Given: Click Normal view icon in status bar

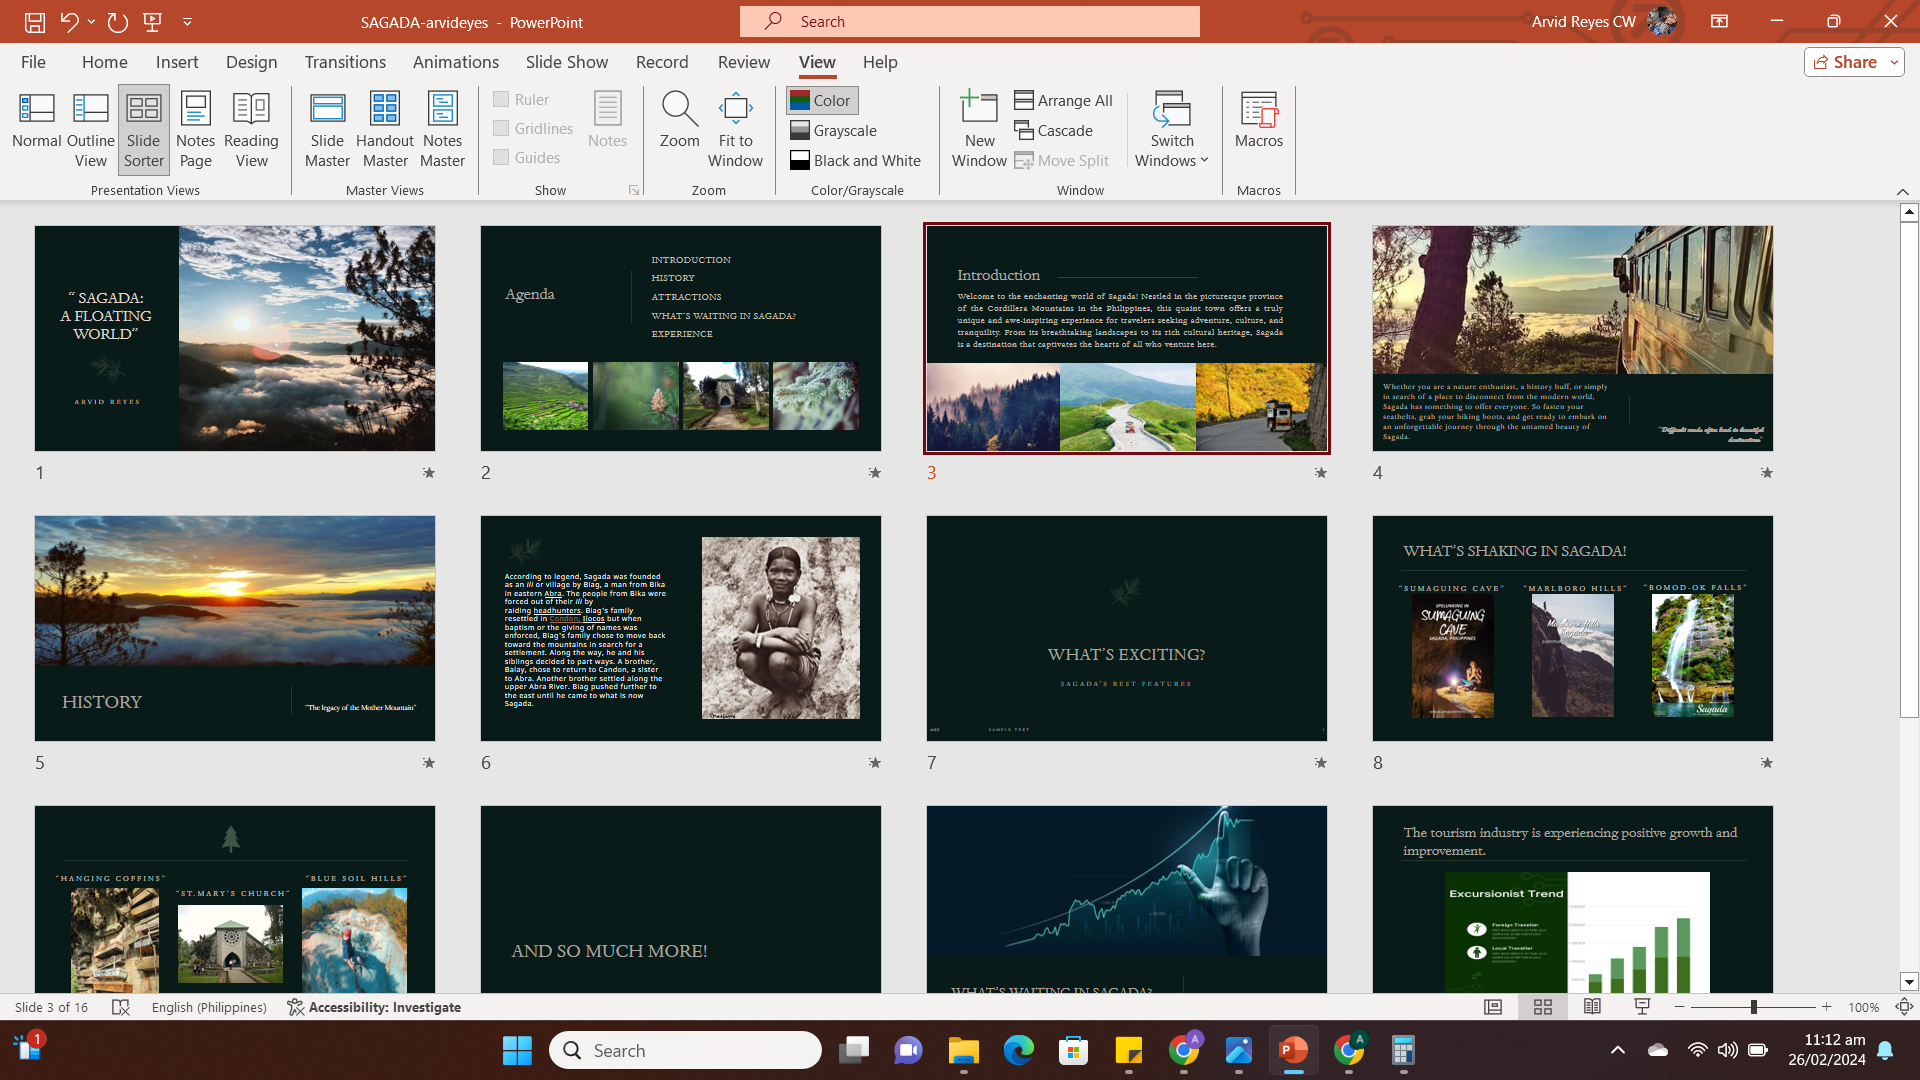Looking at the screenshot, I should (x=1493, y=1007).
